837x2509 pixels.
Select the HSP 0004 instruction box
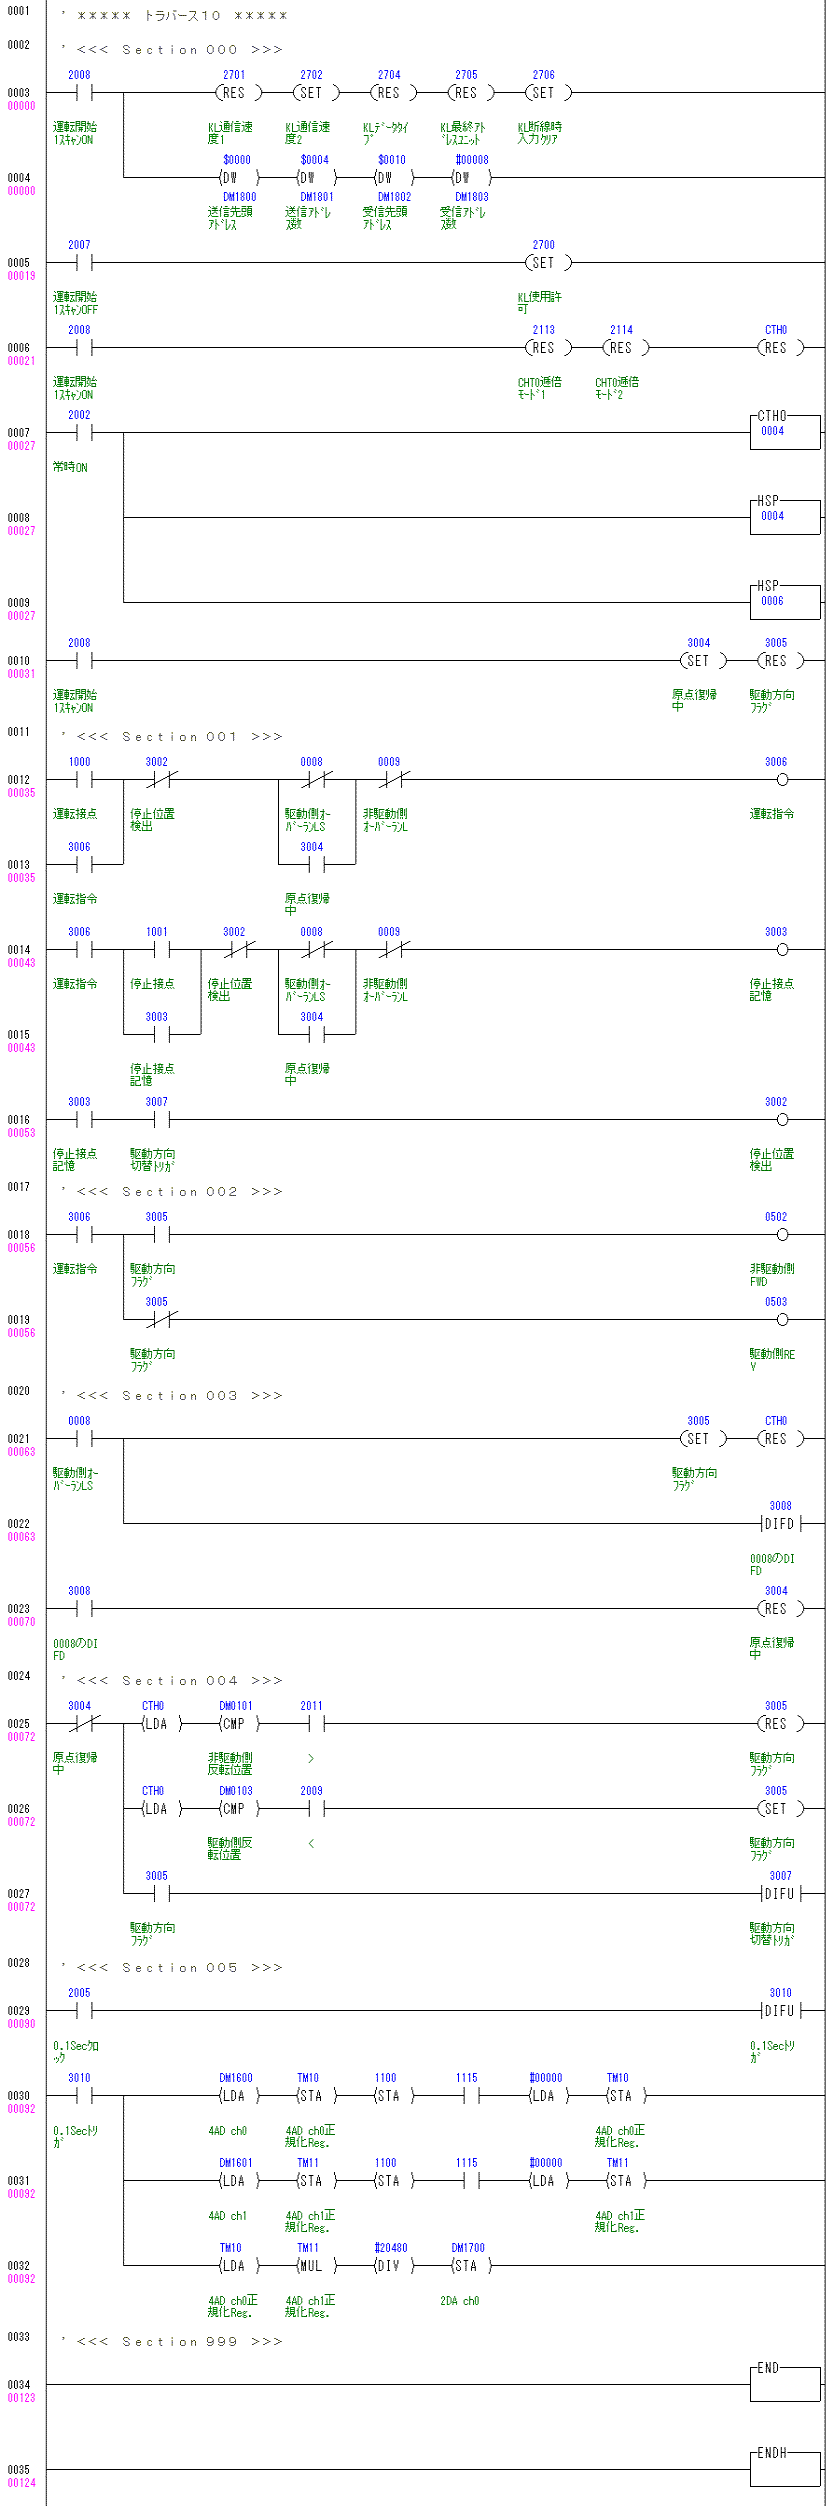[x=785, y=516]
